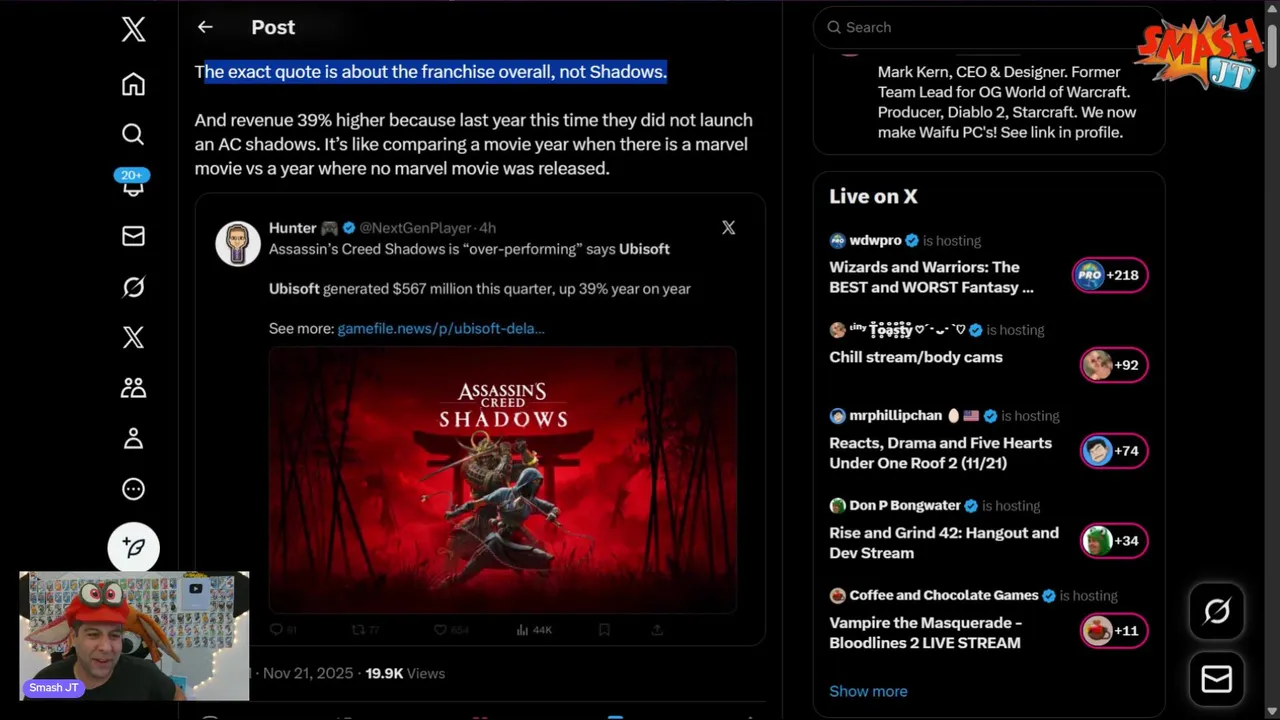
Task: Open Communities people icon in sidebar
Action: (133, 388)
